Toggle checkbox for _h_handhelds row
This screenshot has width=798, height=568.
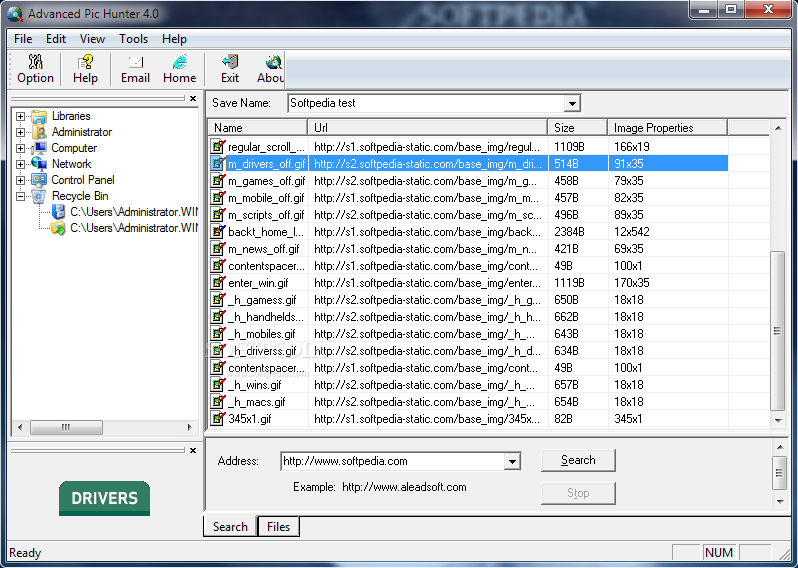pyautogui.click(x=218, y=317)
